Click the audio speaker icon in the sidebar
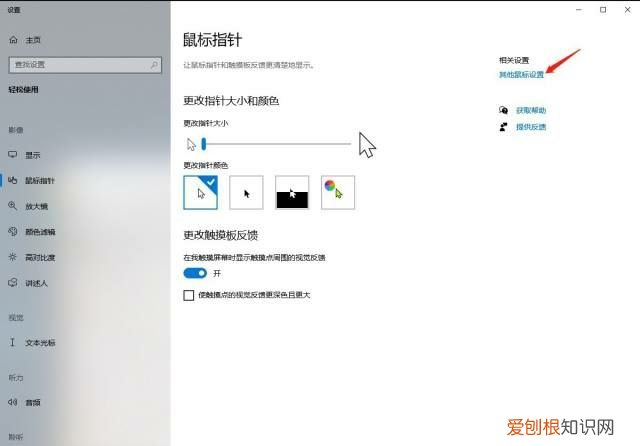Viewport: 640px width, 446px height. [13, 402]
